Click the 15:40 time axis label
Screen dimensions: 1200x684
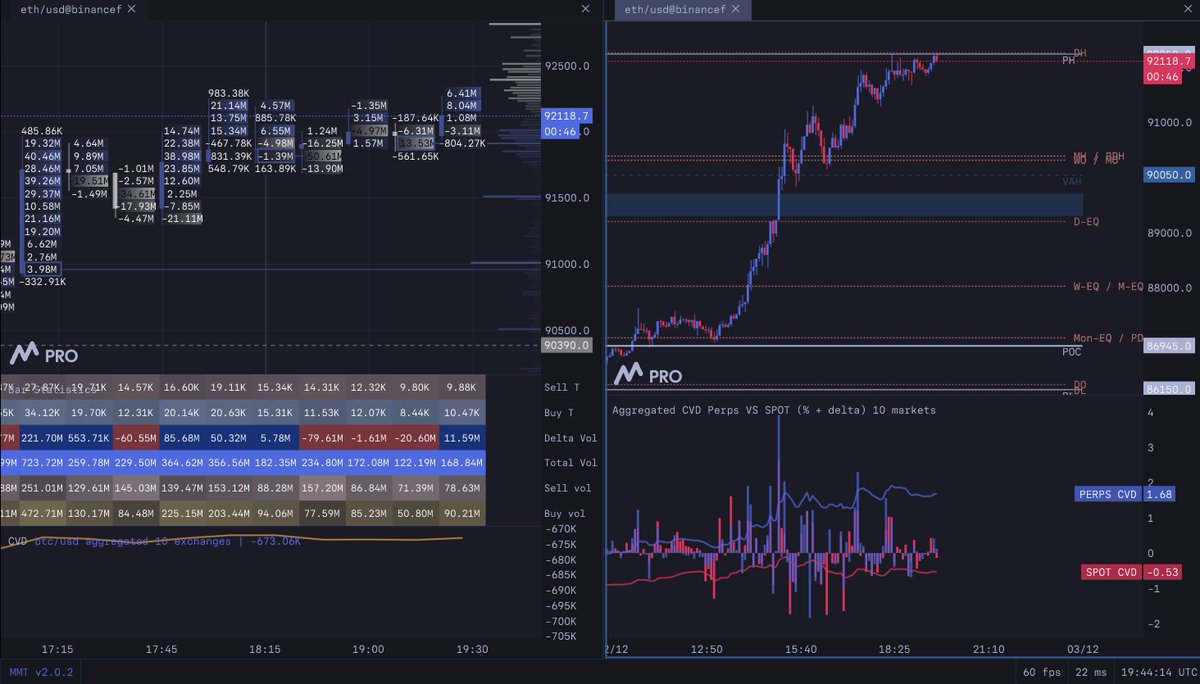[801, 649]
